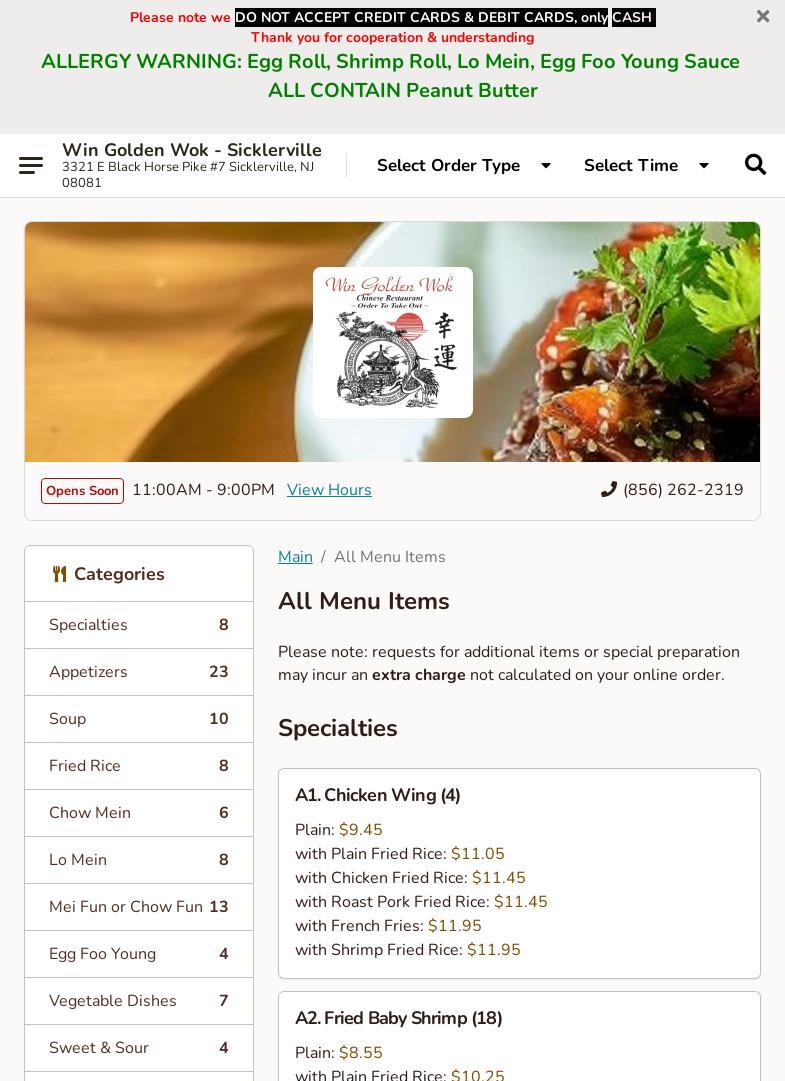Click the fork and knife Categories icon
Image resolution: width=785 pixels, height=1081 pixels.
60,574
